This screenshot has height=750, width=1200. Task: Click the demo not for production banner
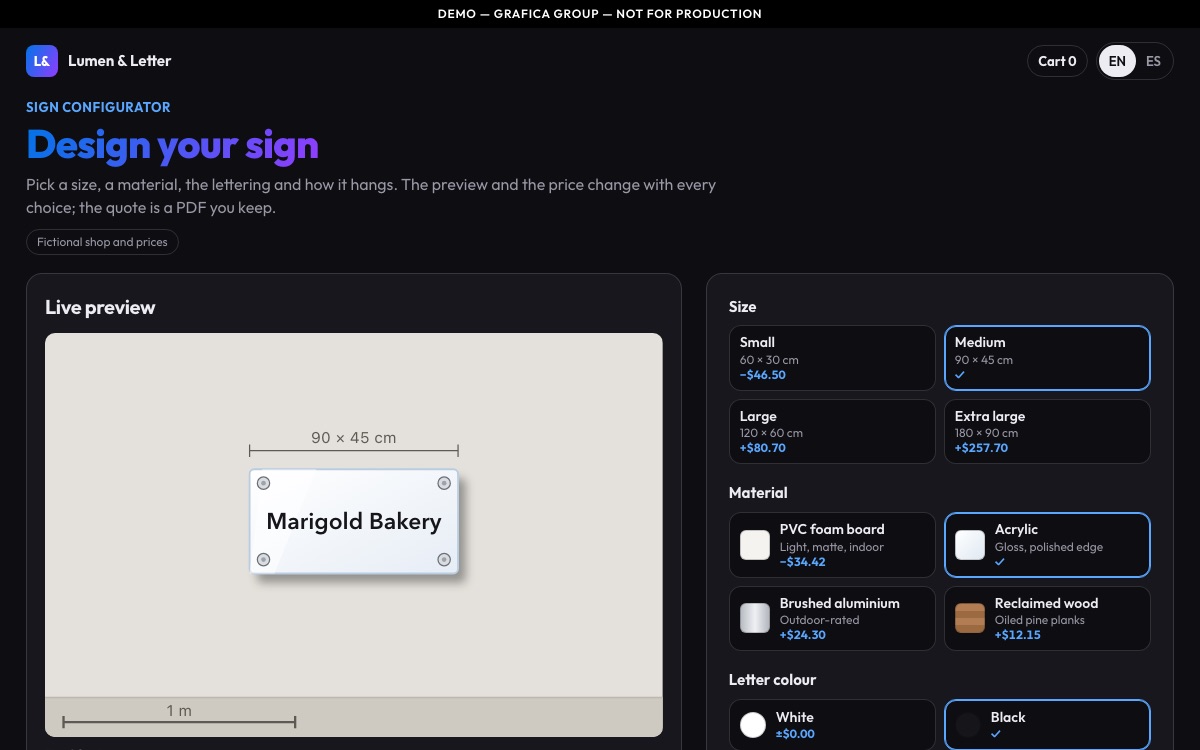(600, 14)
